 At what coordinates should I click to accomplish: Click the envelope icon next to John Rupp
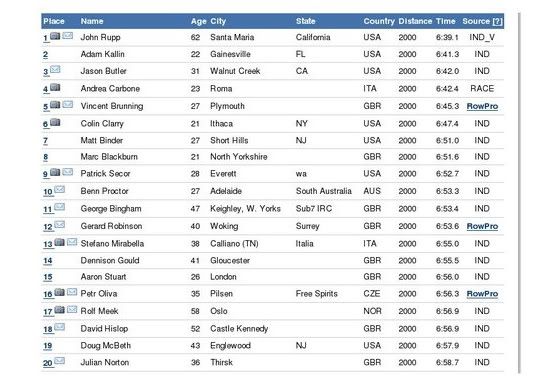coord(68,35)
